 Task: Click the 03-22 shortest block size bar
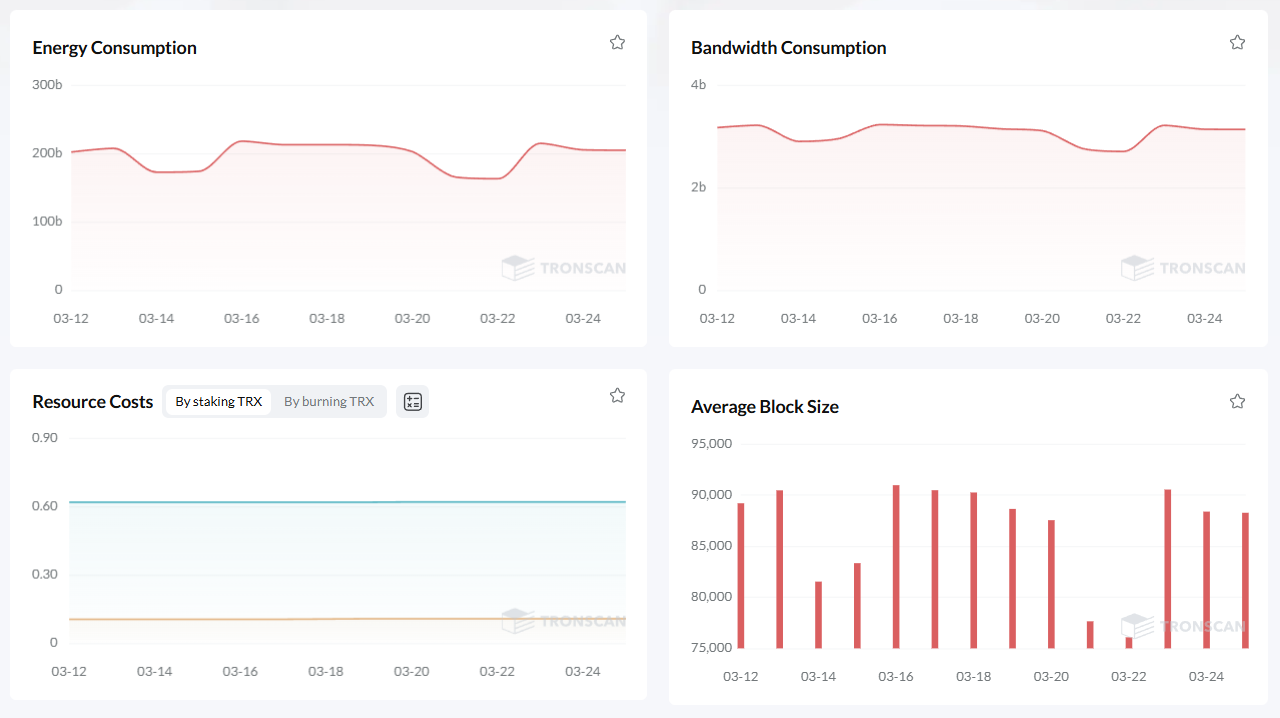pyautogui.click(x=1129, y=642)
